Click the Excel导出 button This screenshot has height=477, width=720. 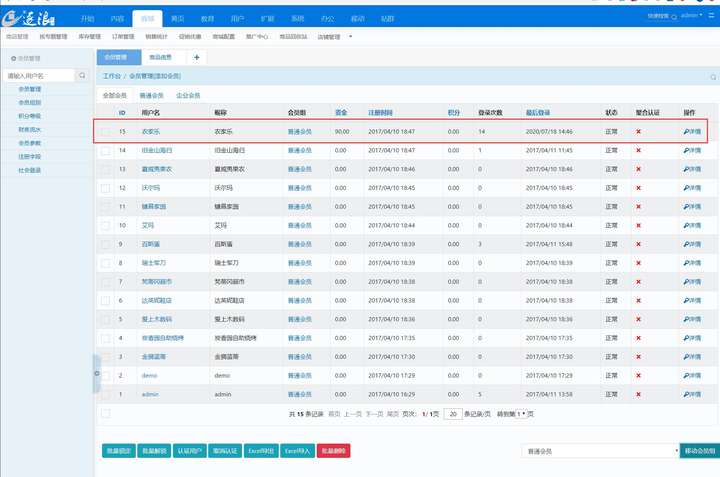point(262,451)
